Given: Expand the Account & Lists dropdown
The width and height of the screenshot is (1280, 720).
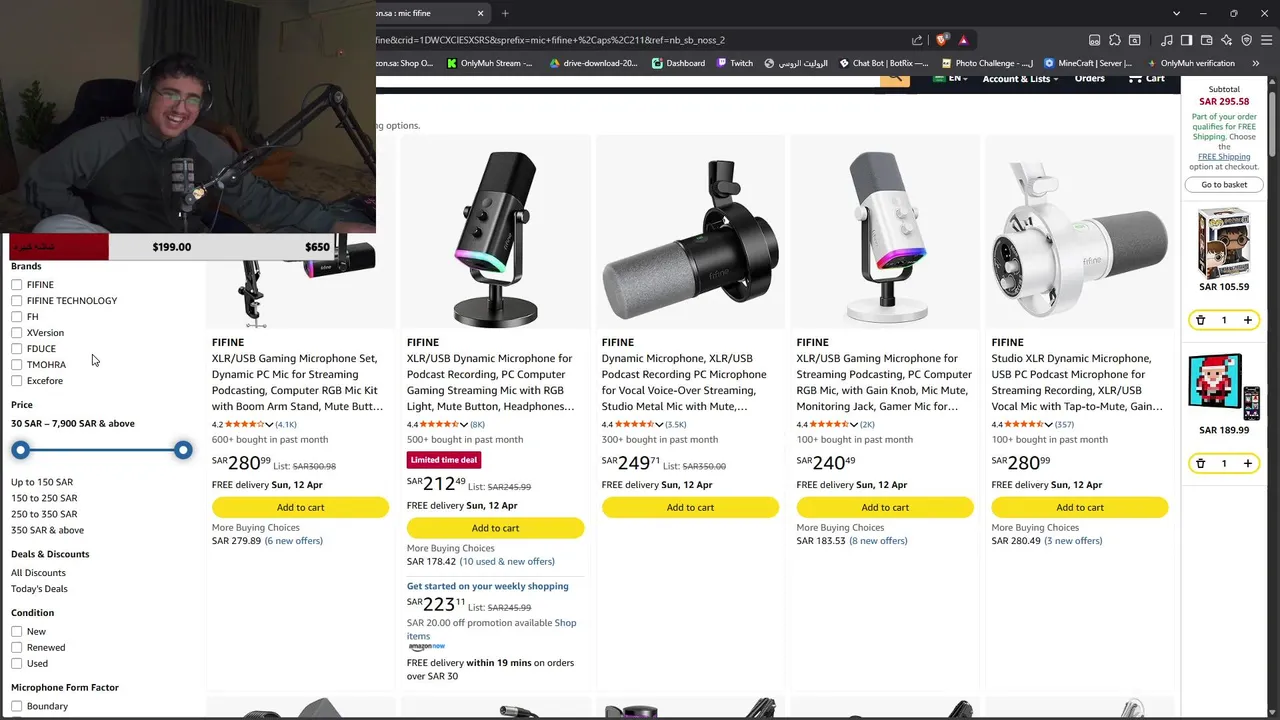Looking at the screenshot, I should [1019, 79].
